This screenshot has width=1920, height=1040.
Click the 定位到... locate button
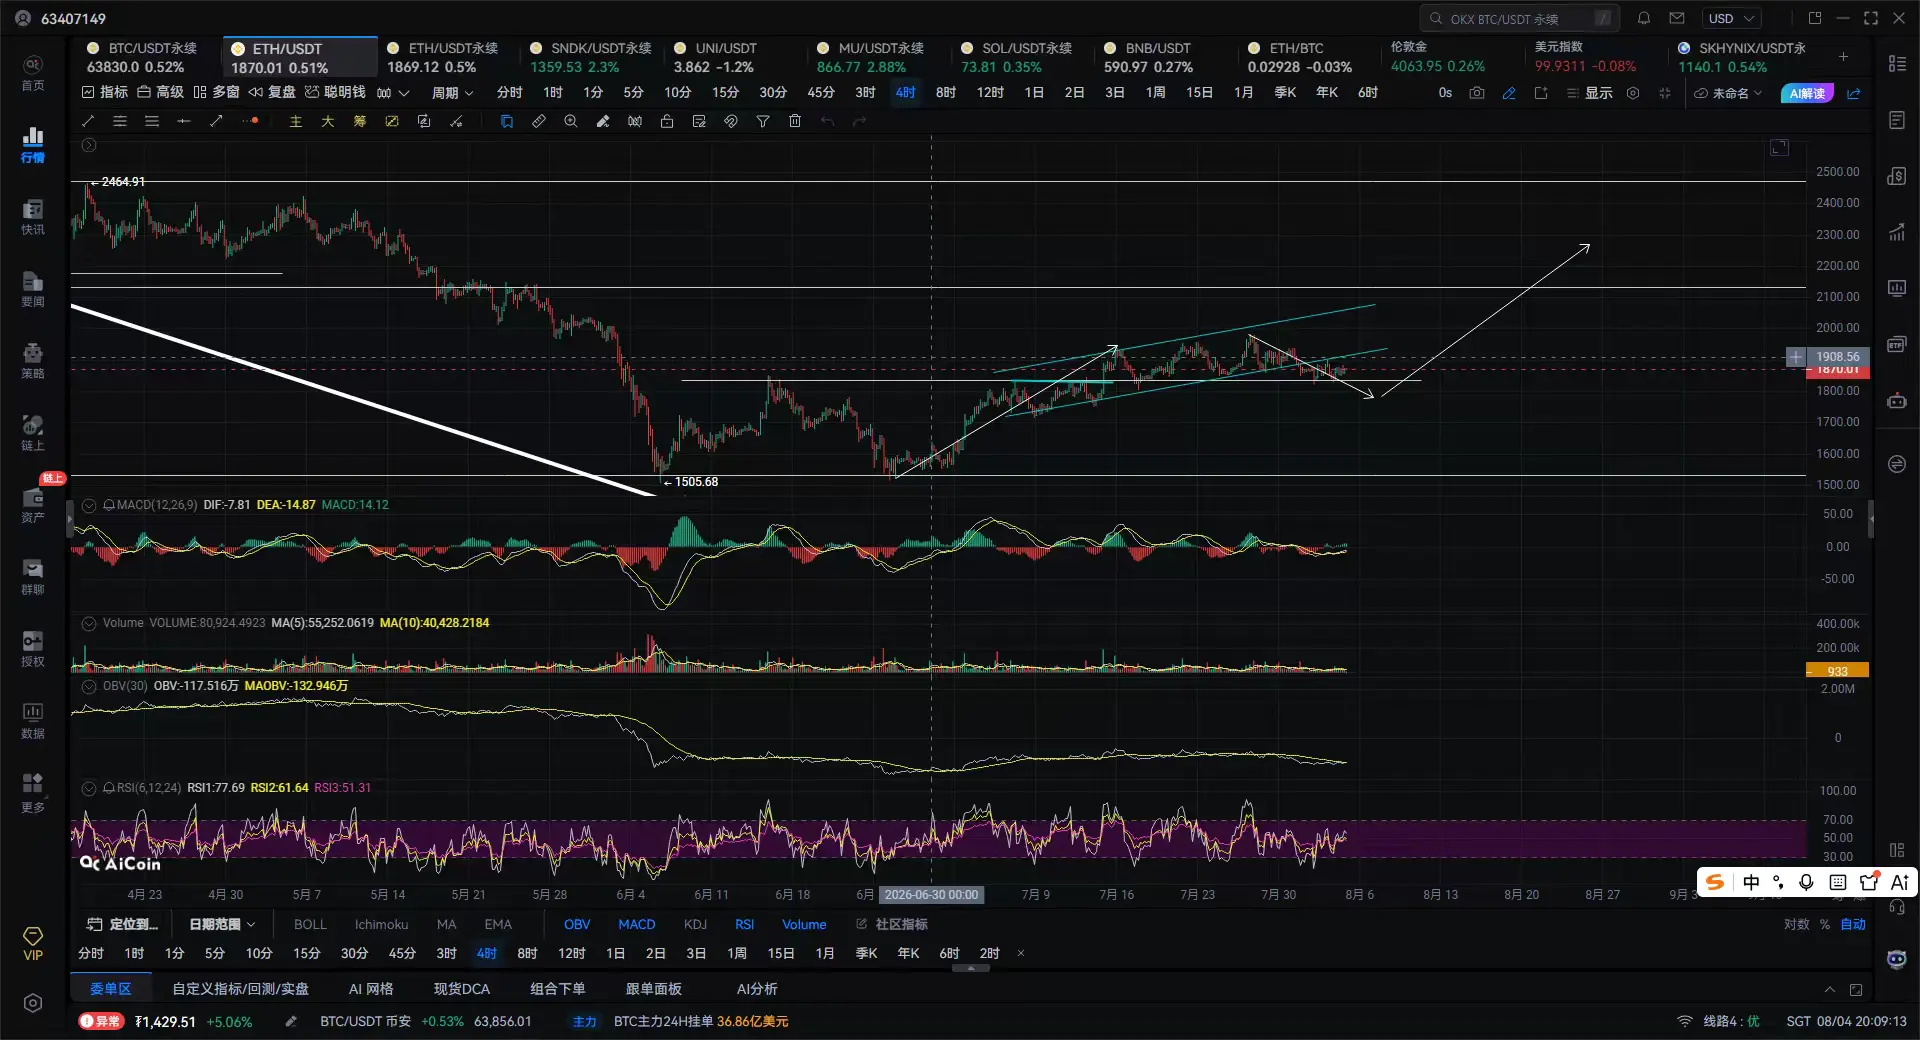123,924
